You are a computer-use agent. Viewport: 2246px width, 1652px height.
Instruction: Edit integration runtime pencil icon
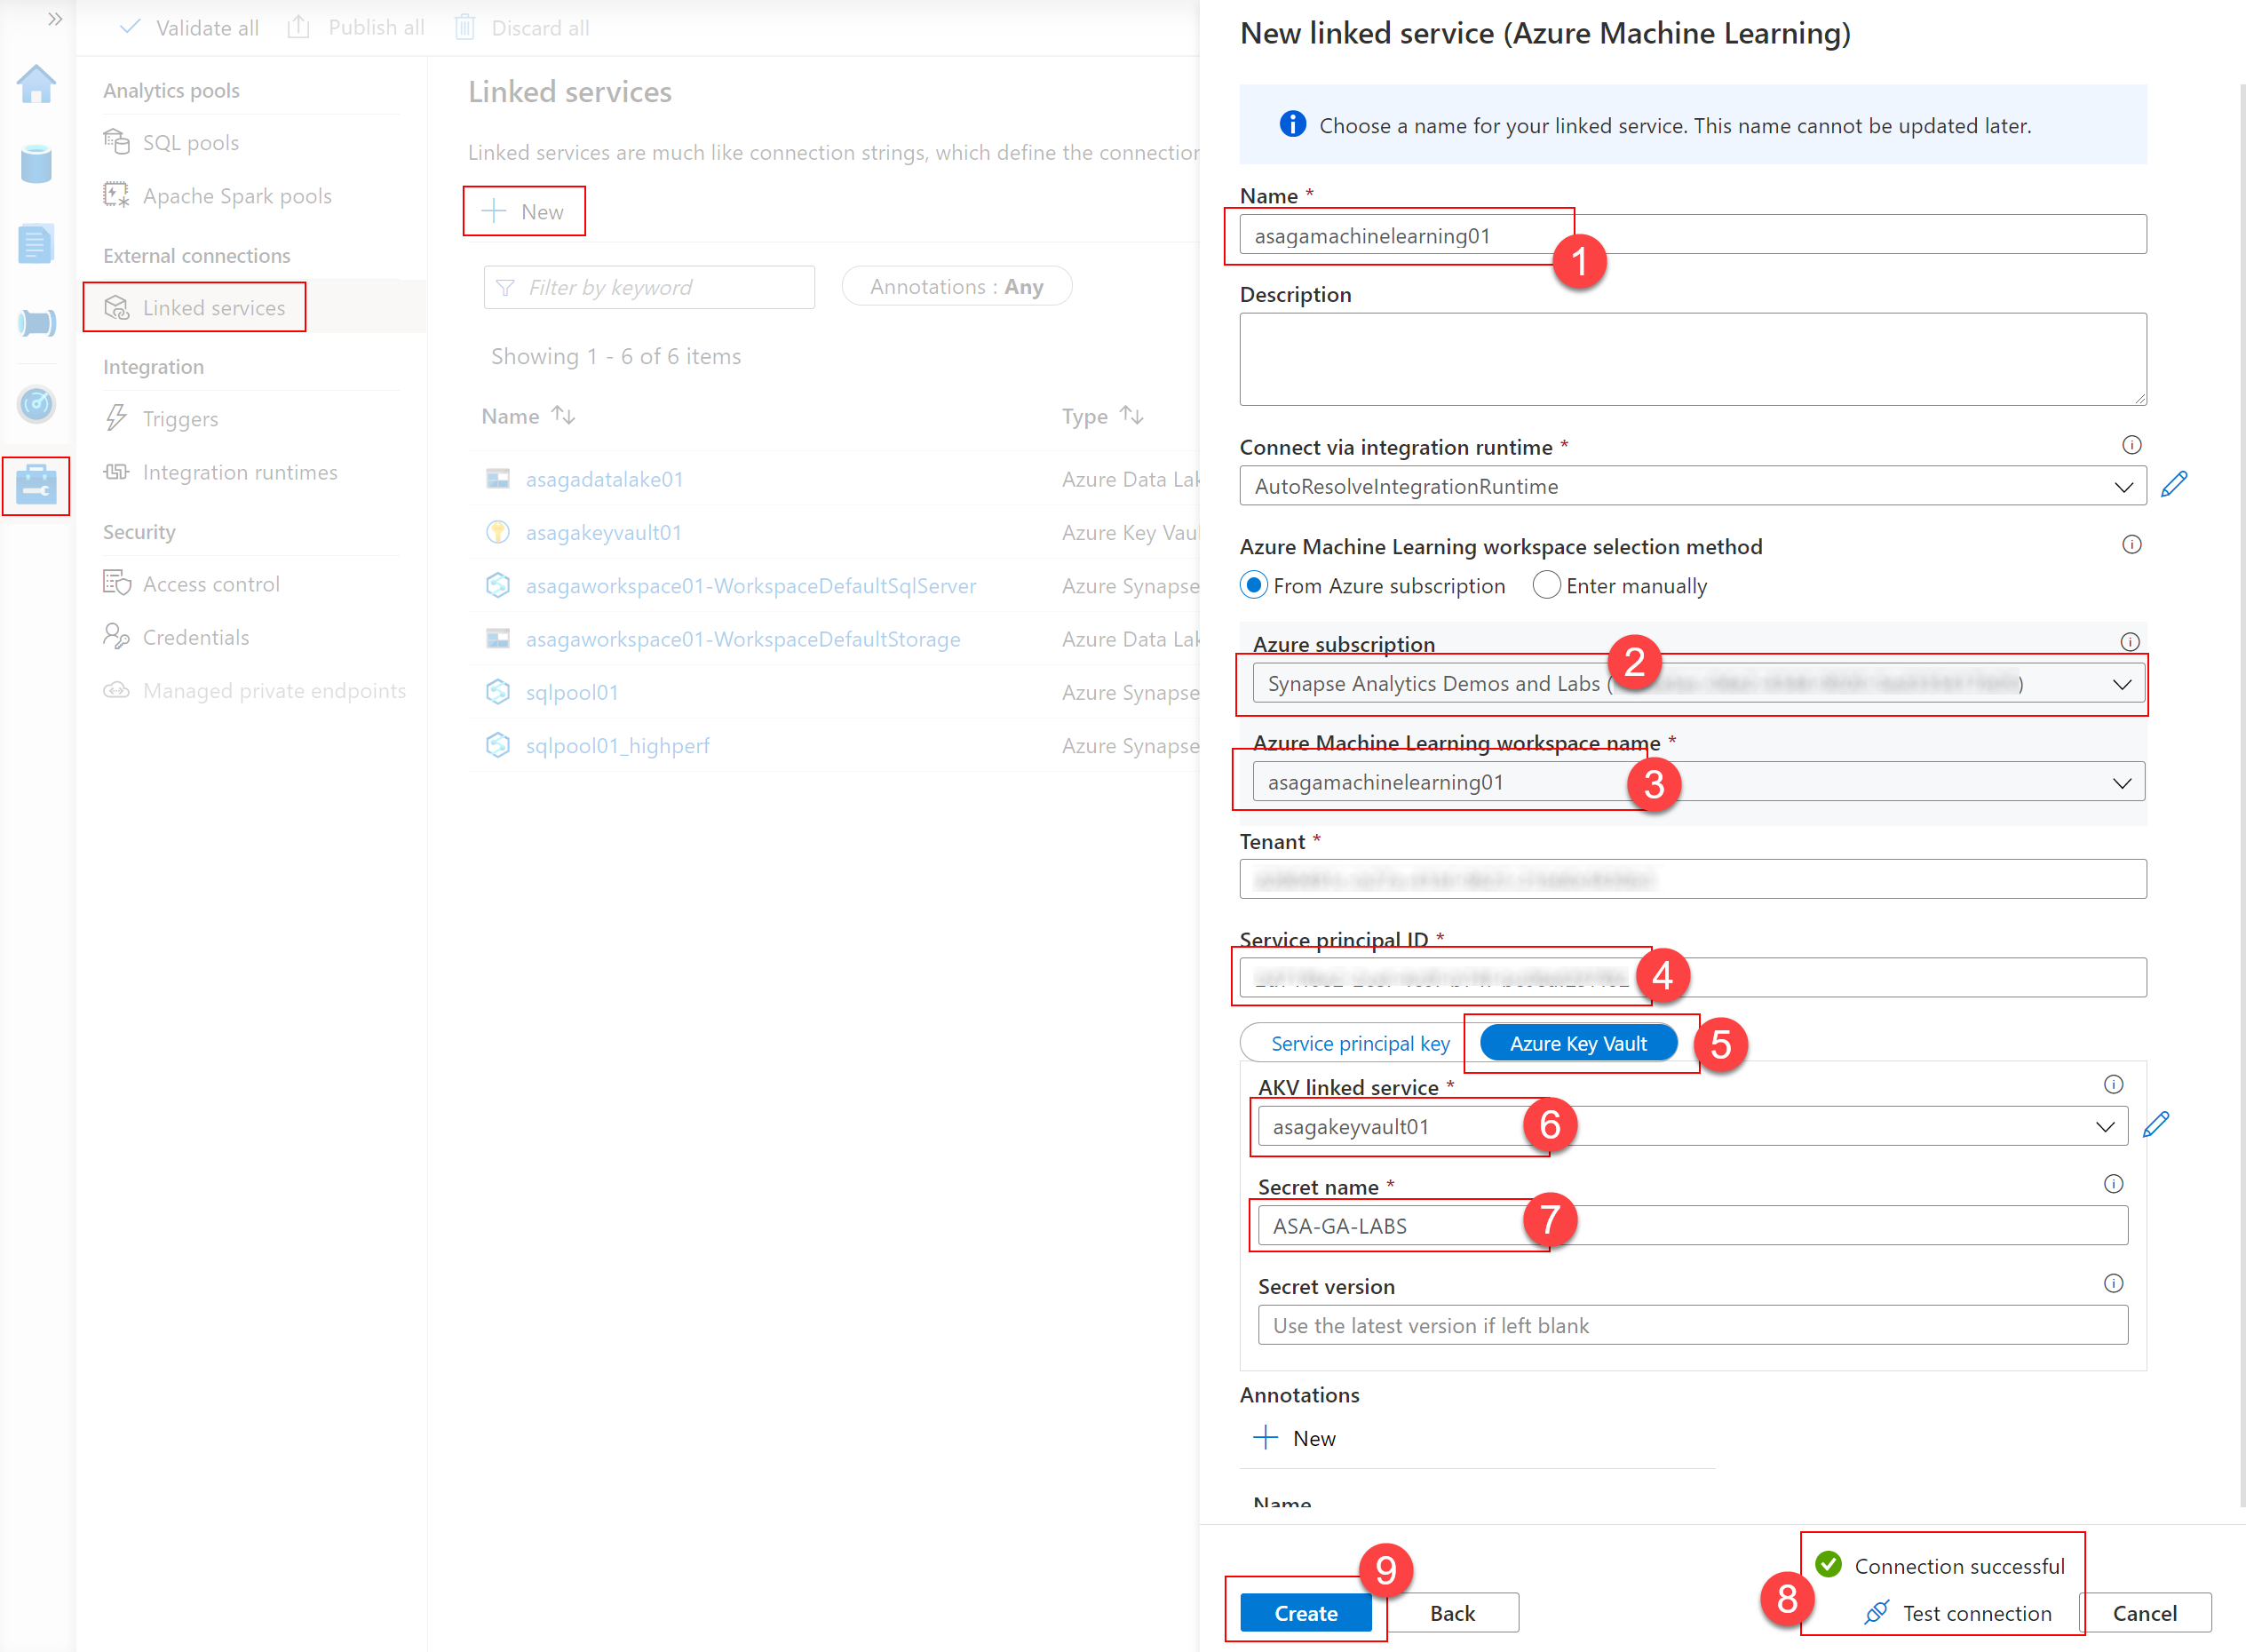click(2174, 485)
